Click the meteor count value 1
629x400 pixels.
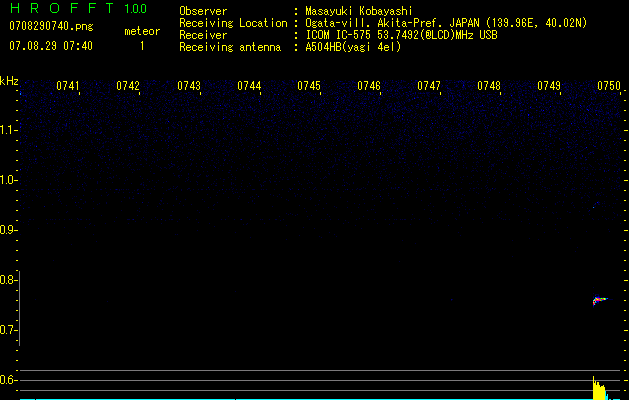(142, 46)
